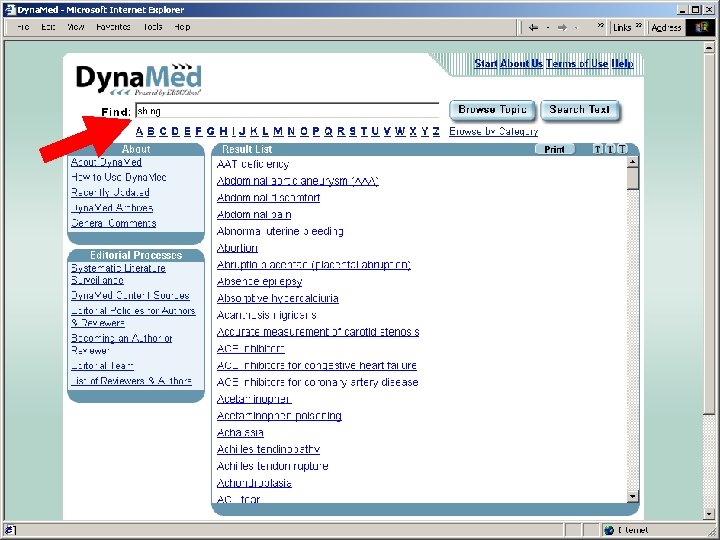Click the page scrollbar up arrow
Screen dimensions: 720x540
pos(709,47)
